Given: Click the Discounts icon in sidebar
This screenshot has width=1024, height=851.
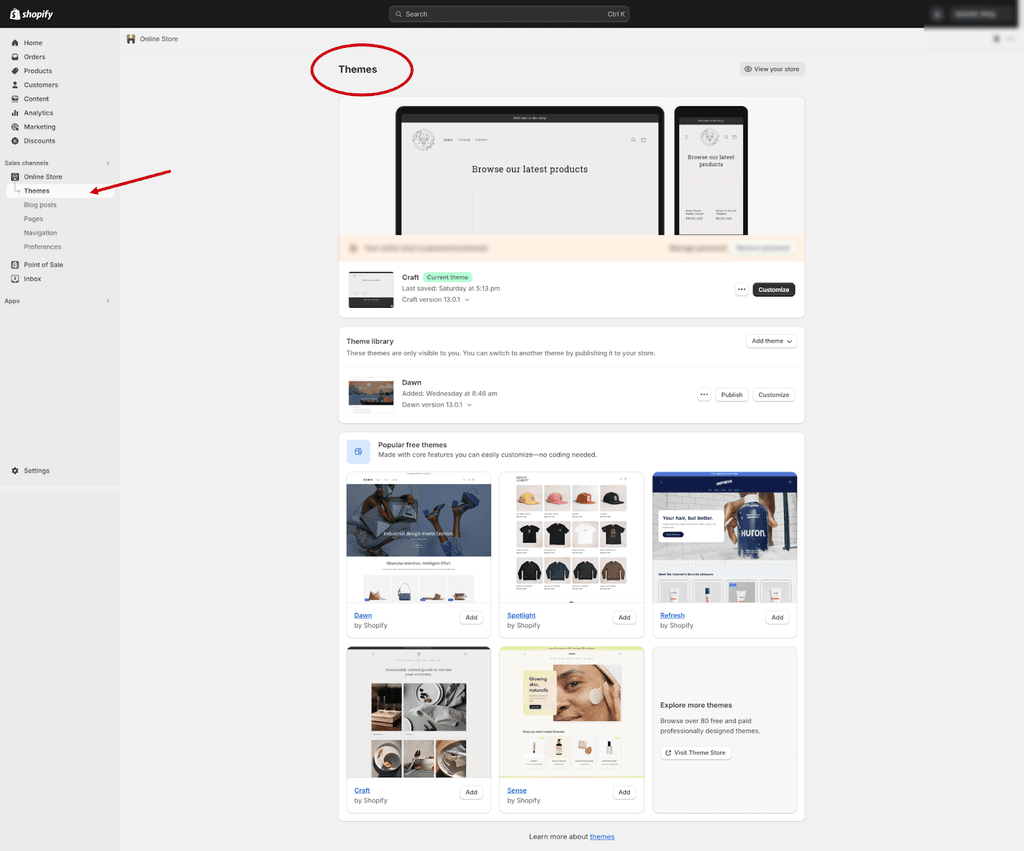Looking at the screenshot, I should pos(15,141).
